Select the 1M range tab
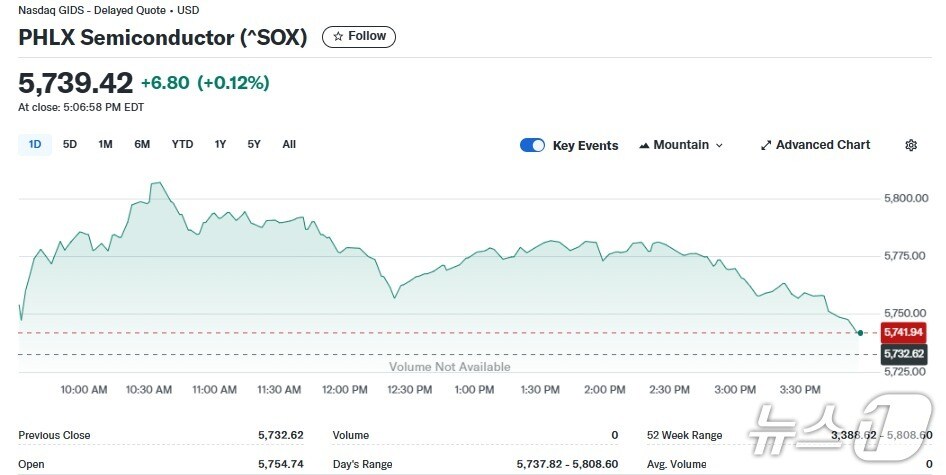The image size is (946, 475). point(105,144)
